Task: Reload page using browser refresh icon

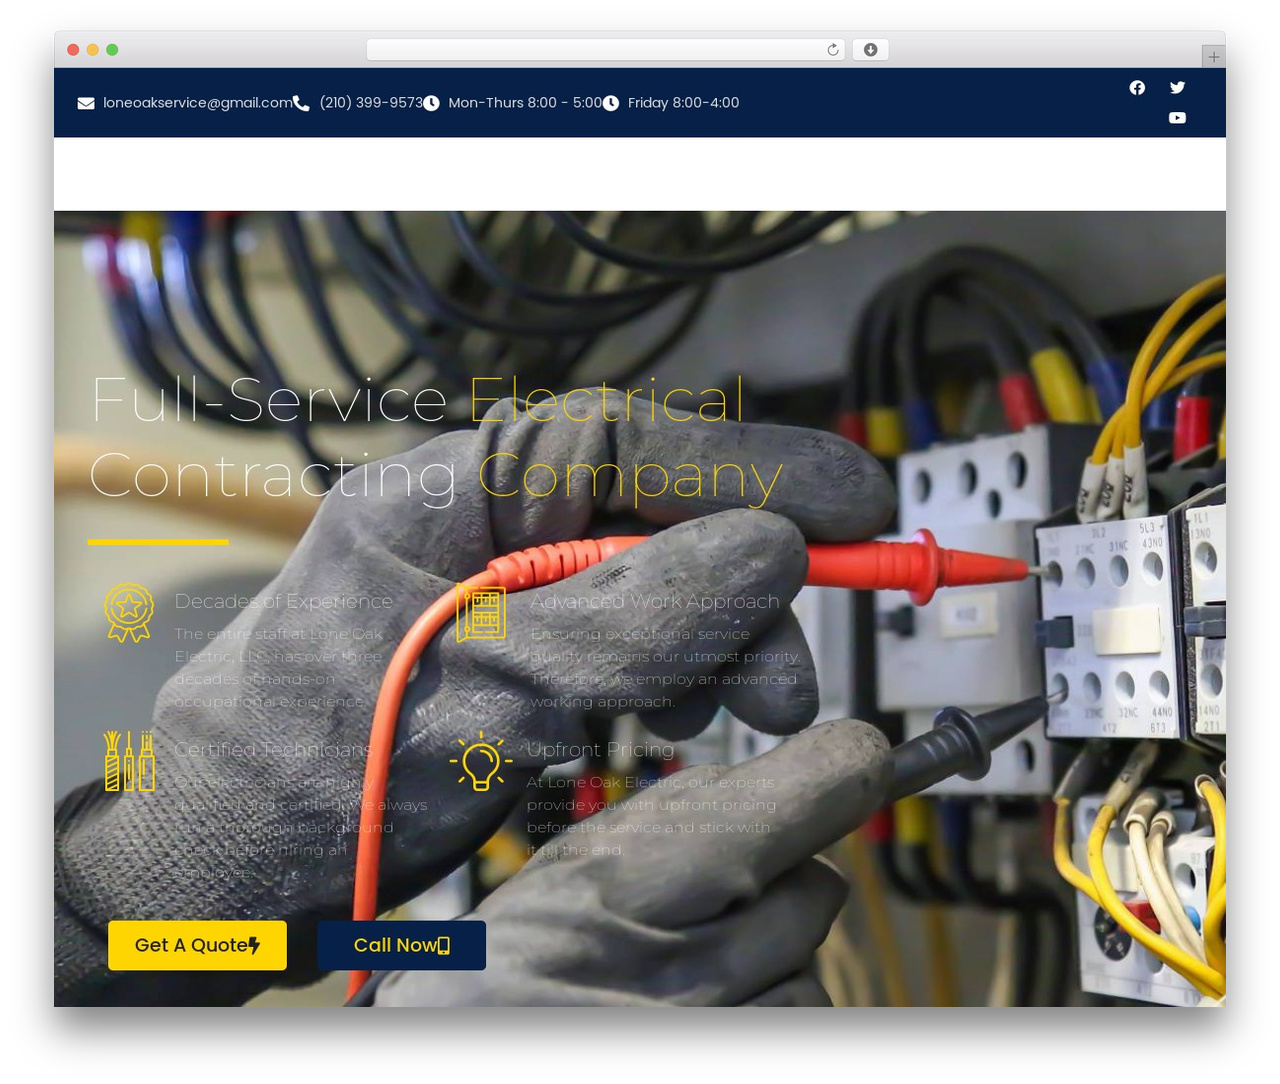Action: (x=832, y=50)
